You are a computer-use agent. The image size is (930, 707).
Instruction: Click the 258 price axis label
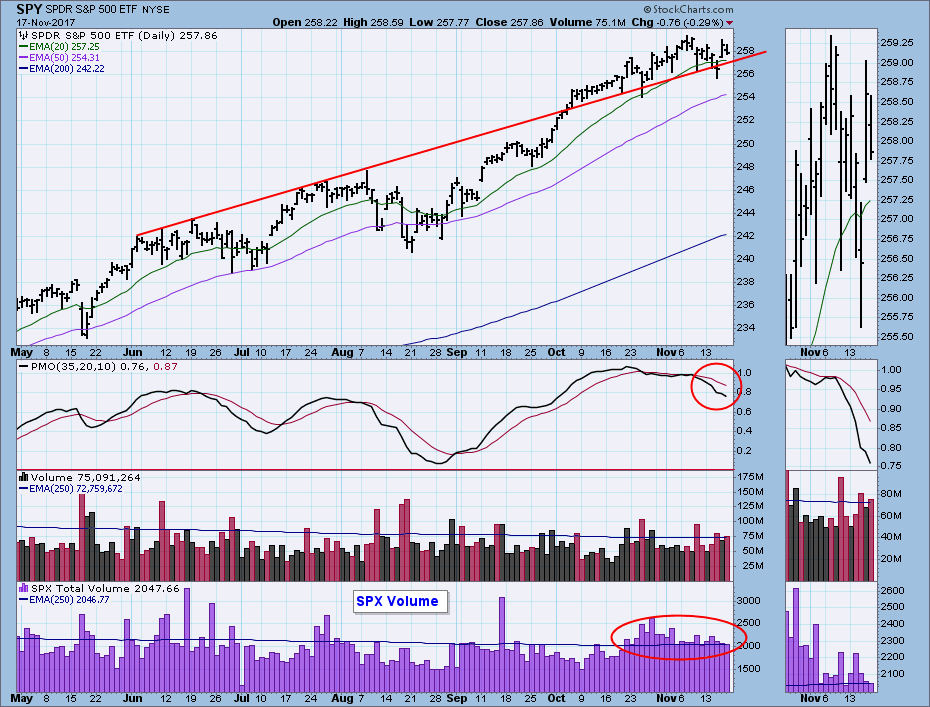click(x=746, y=50)
